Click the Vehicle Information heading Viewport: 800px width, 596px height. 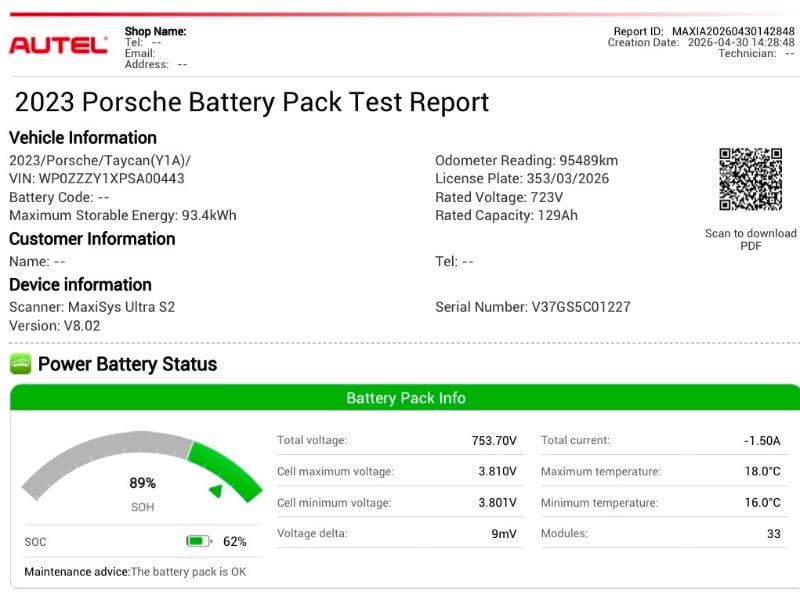(x=83, y=138)
